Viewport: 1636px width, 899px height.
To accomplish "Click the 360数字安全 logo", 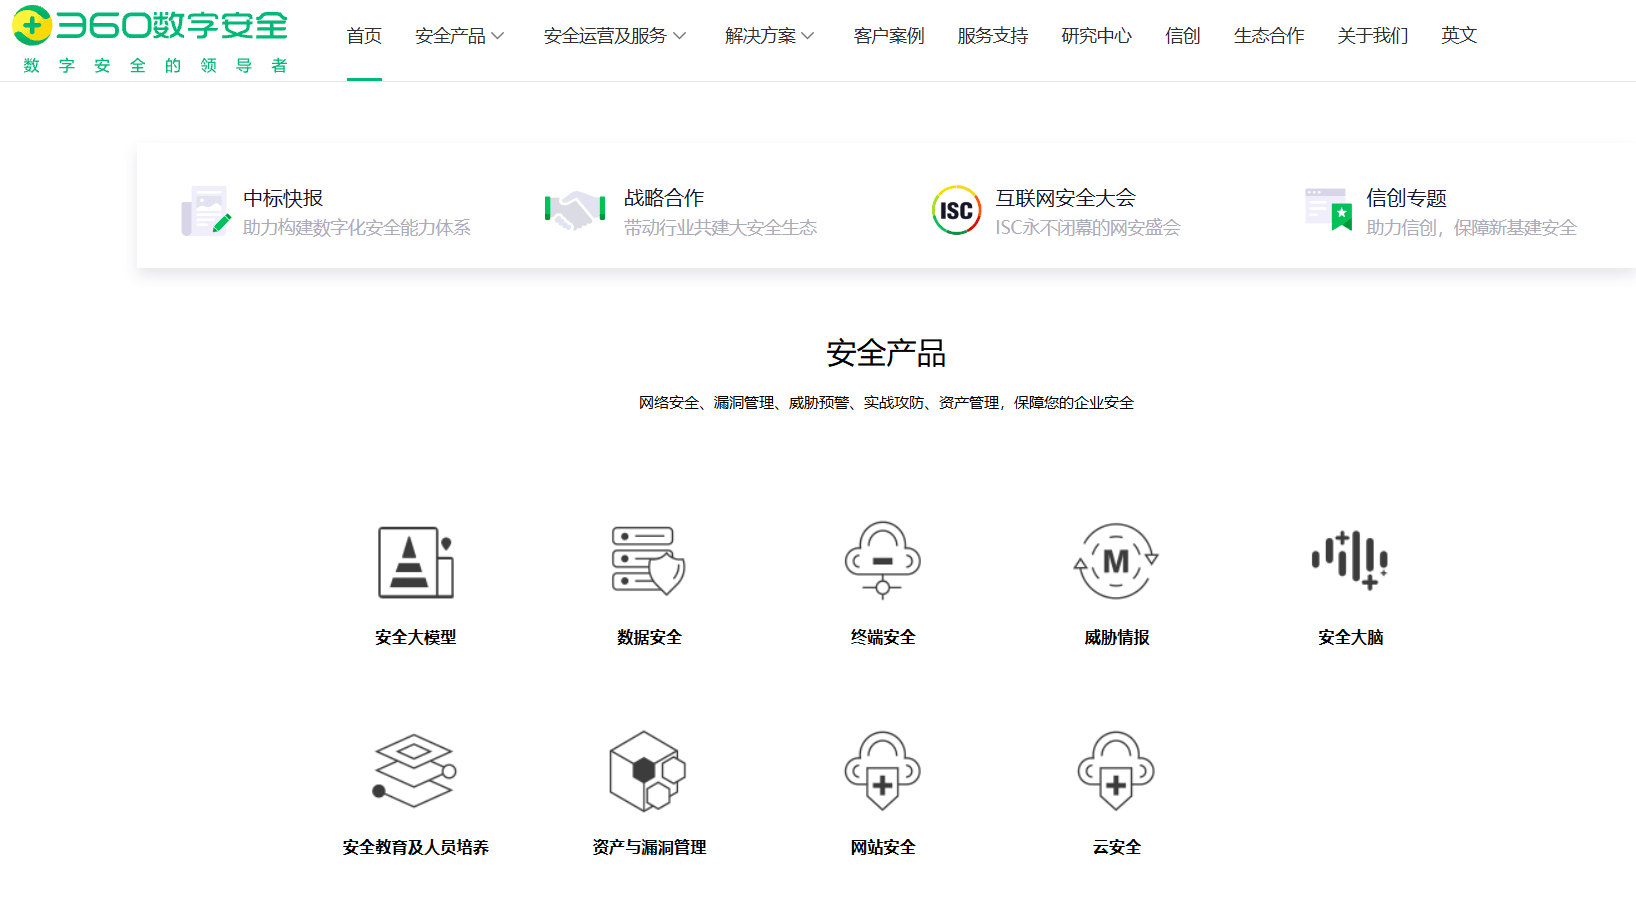I will pos(150,26).
